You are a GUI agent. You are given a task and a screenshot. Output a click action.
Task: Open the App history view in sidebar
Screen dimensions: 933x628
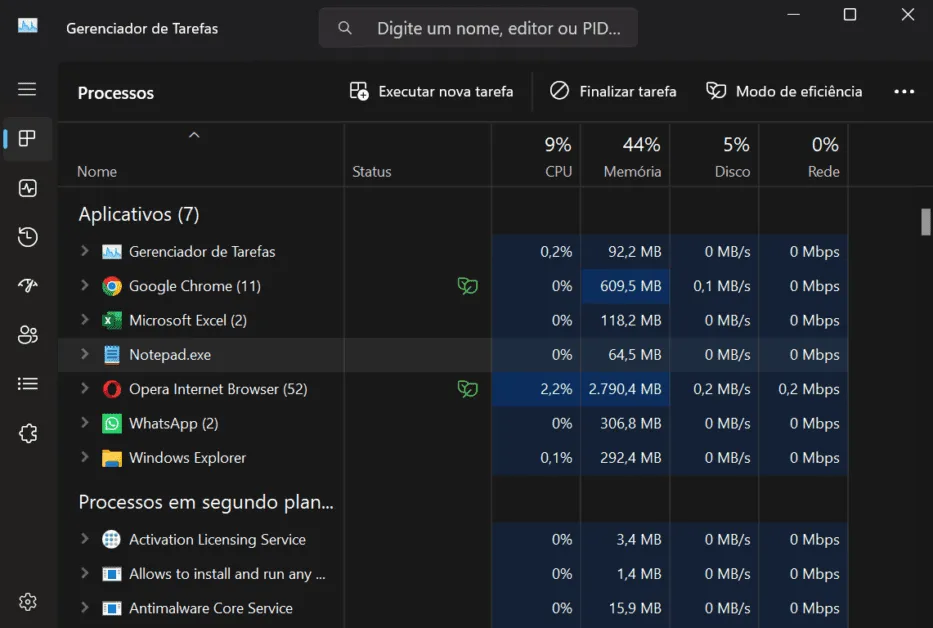pyautogui.click(x=27, y=237)
